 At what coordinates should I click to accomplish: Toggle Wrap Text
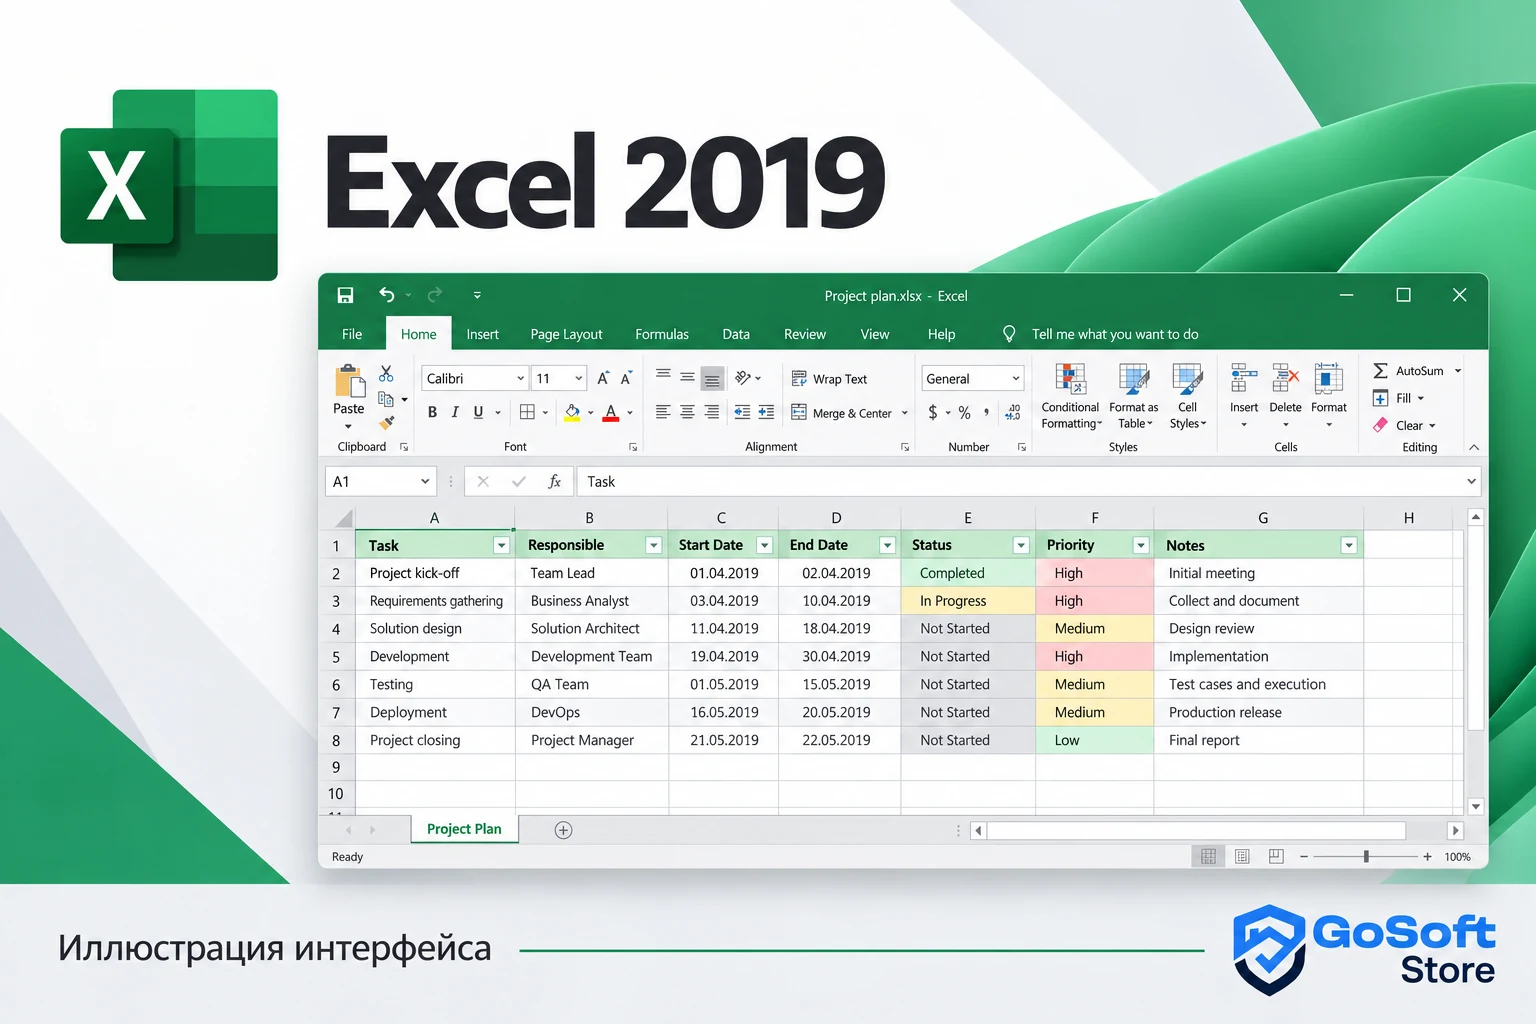pos(829,379)
